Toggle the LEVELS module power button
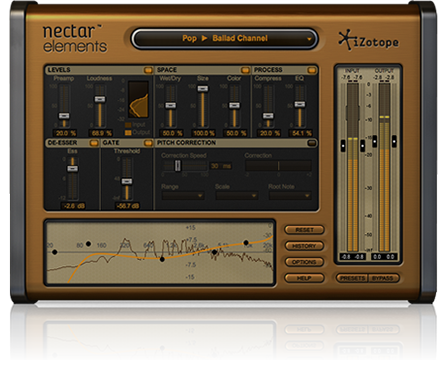 pos(148,70)
